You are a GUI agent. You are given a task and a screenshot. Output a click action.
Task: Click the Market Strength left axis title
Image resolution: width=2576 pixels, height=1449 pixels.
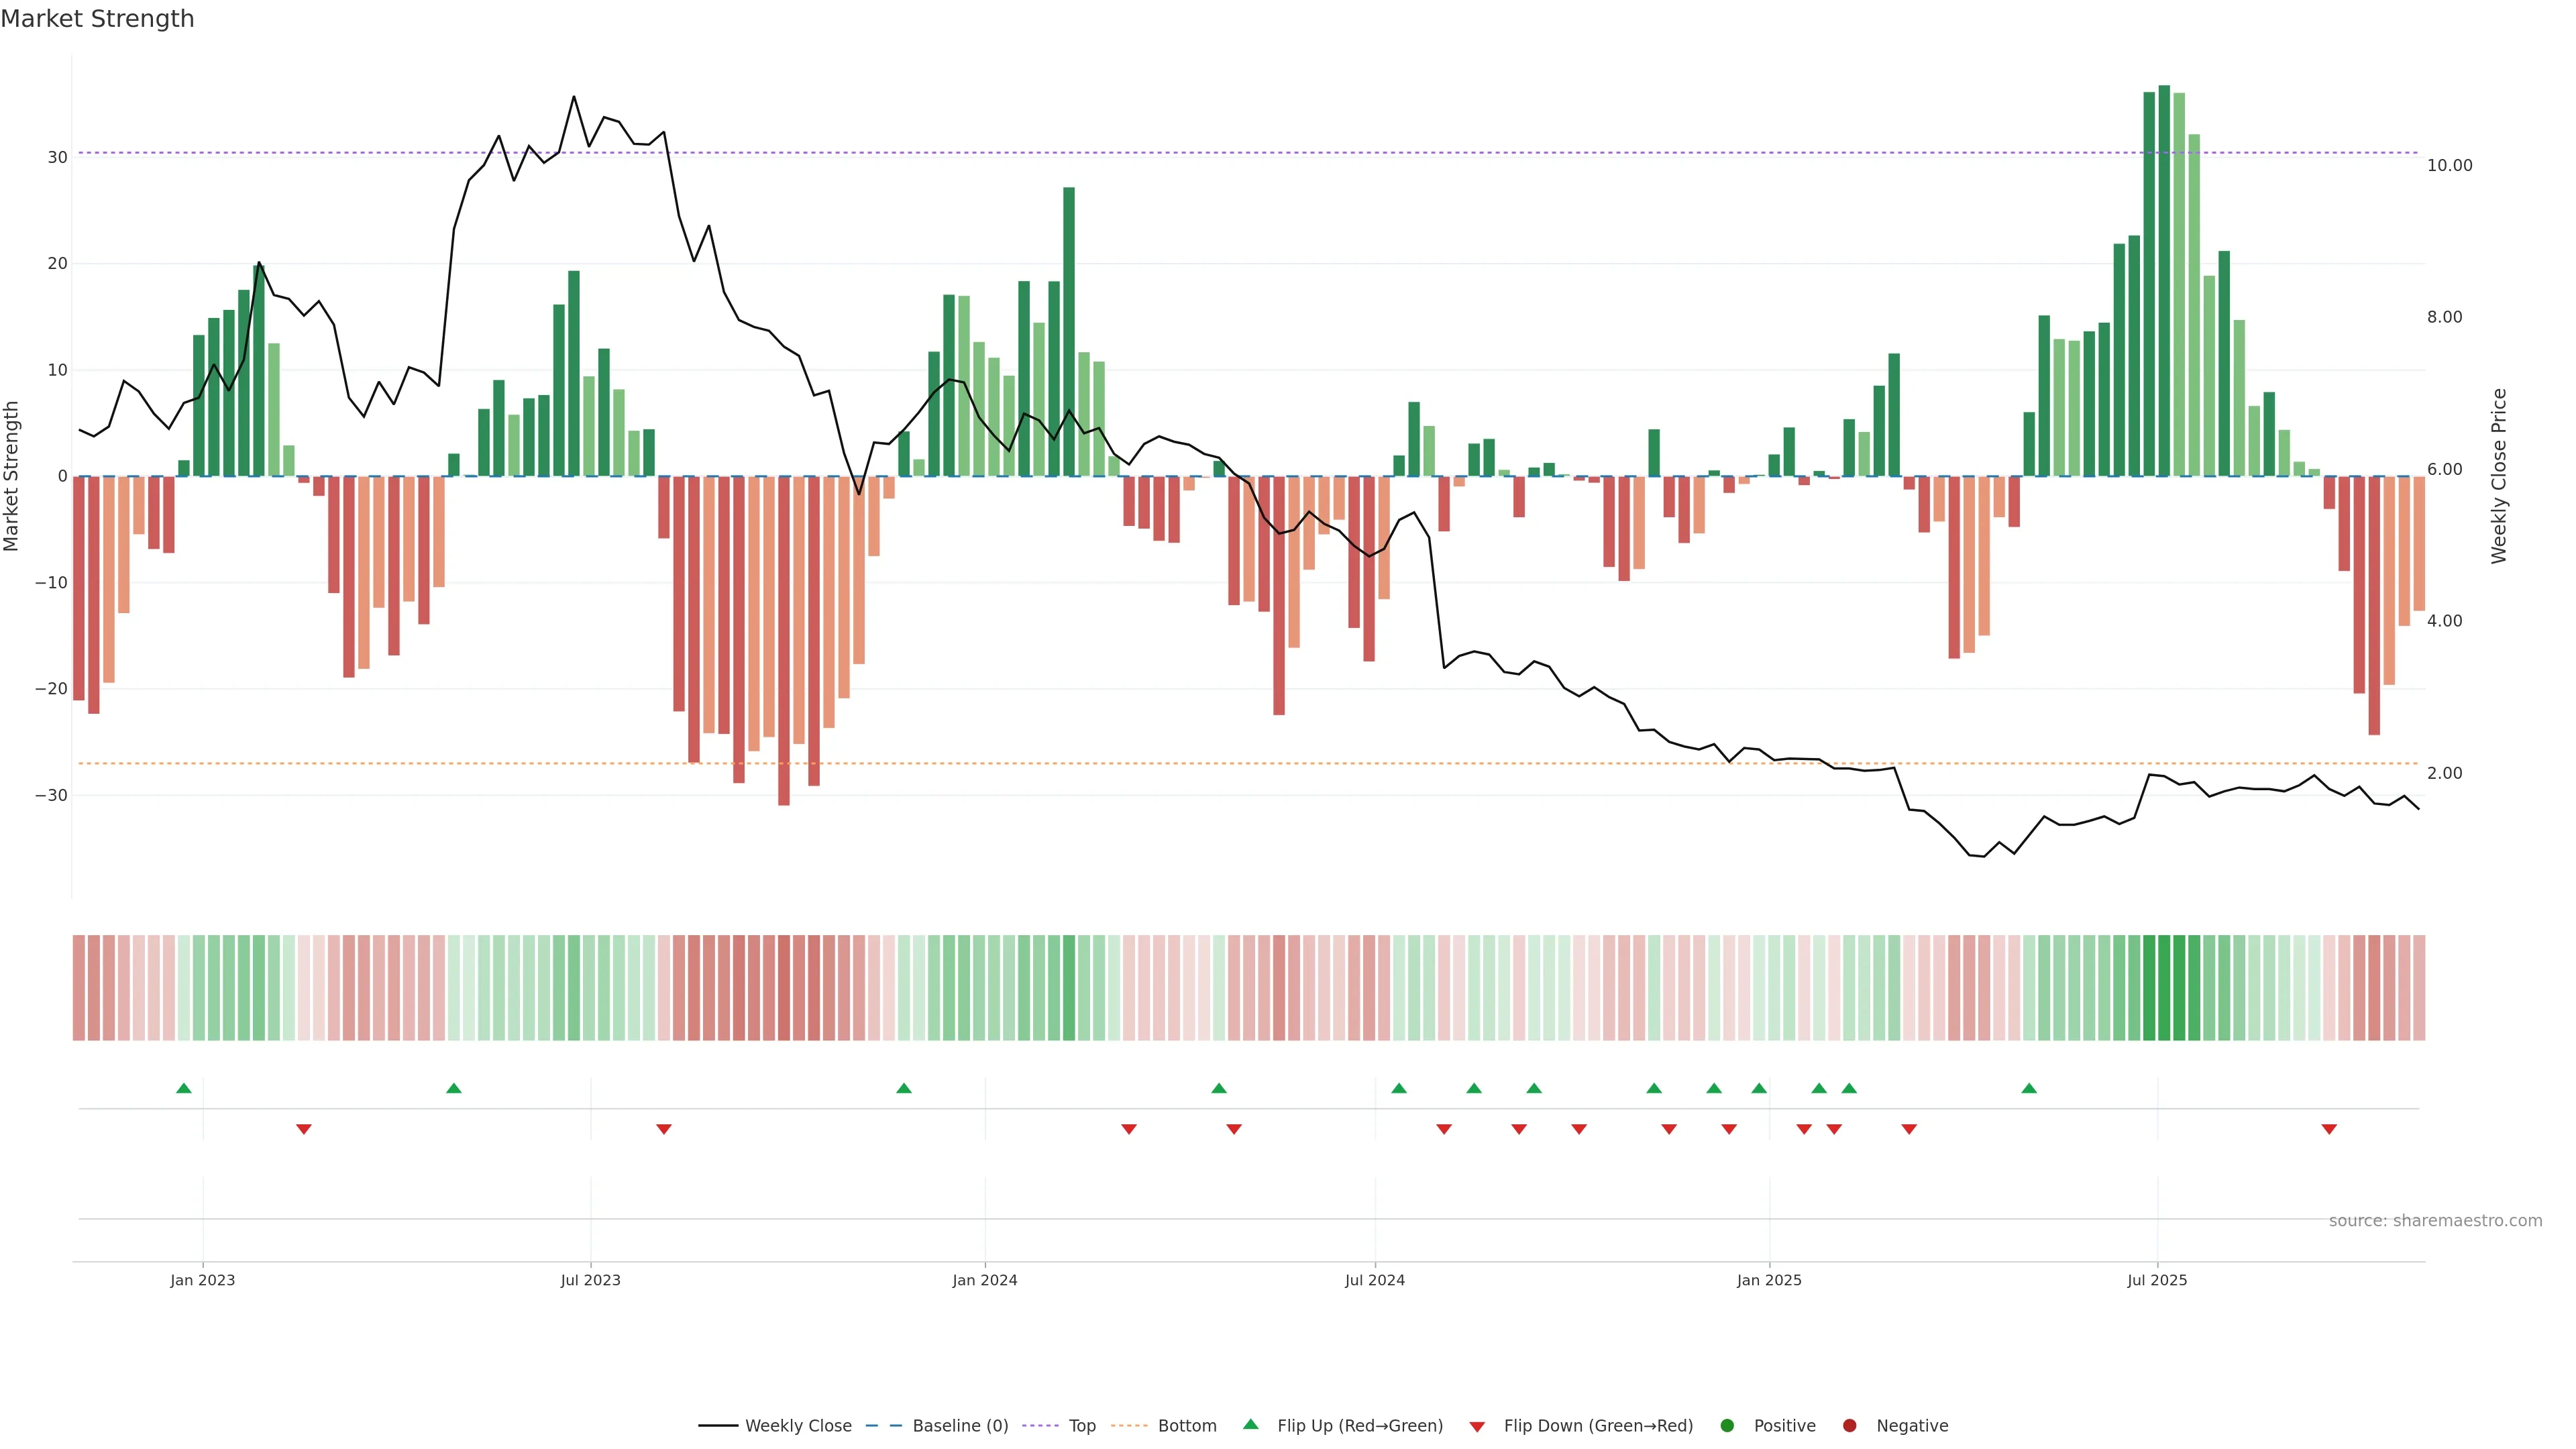[x=12, y=476]
